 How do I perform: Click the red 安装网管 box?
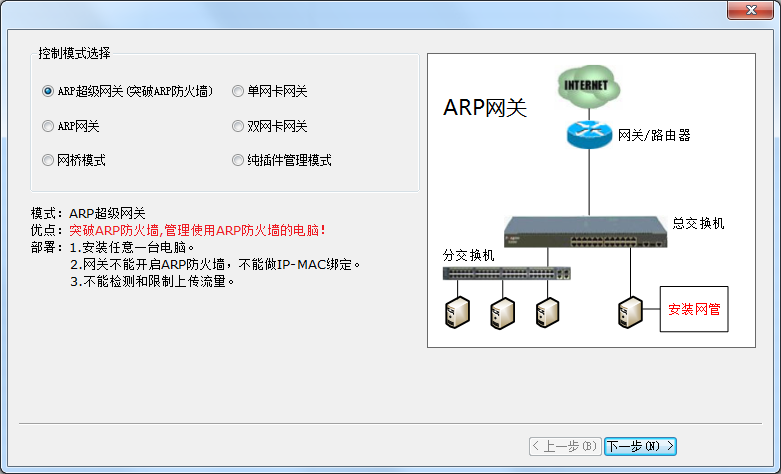(694, 309)
